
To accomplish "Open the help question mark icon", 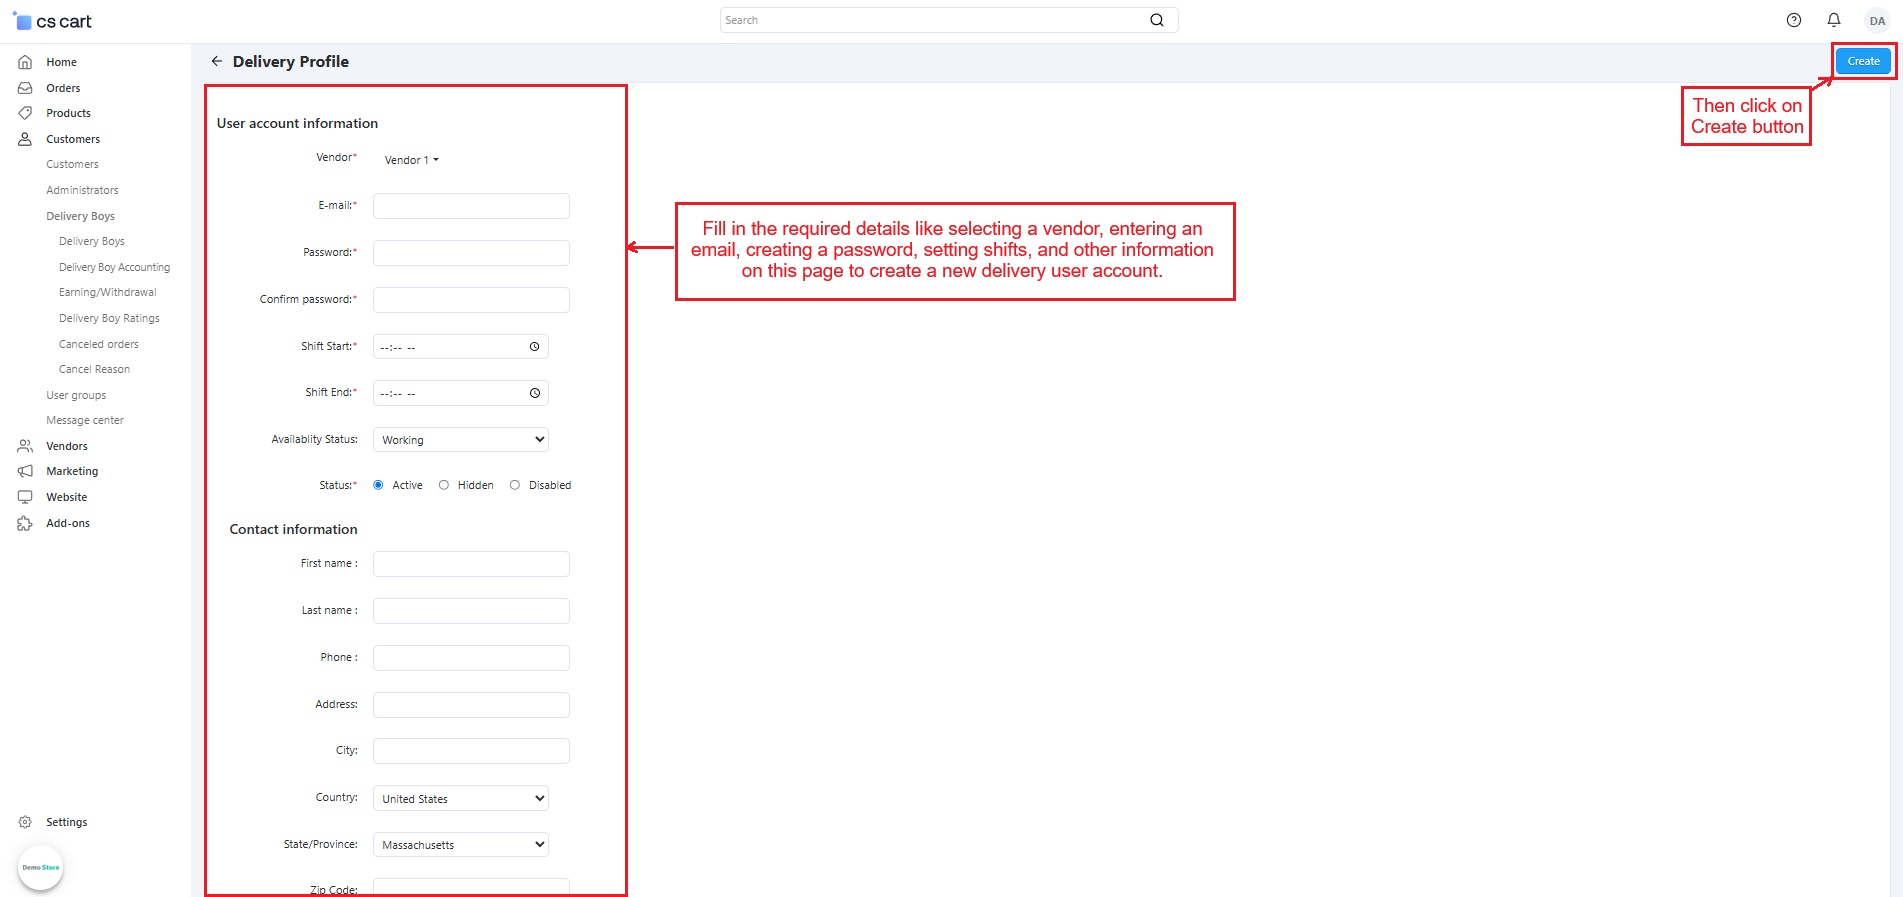I will click(x=1794, y=20).
